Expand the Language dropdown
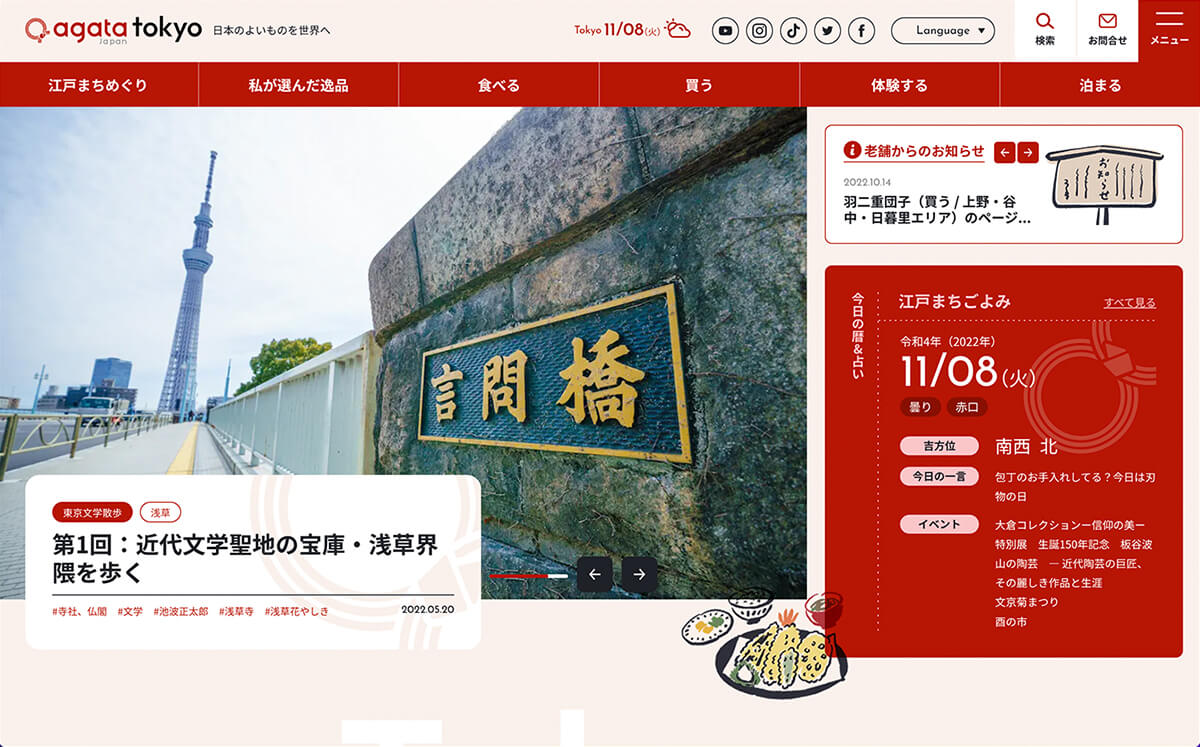Image resolution: width=1200 pixels, height=747 pixels. [x=942, y=31]
